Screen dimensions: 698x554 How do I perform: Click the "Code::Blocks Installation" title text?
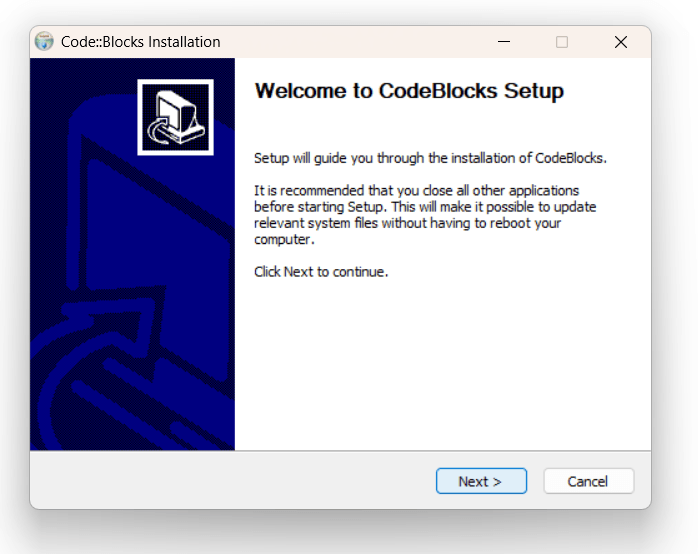tap(140, 42)
